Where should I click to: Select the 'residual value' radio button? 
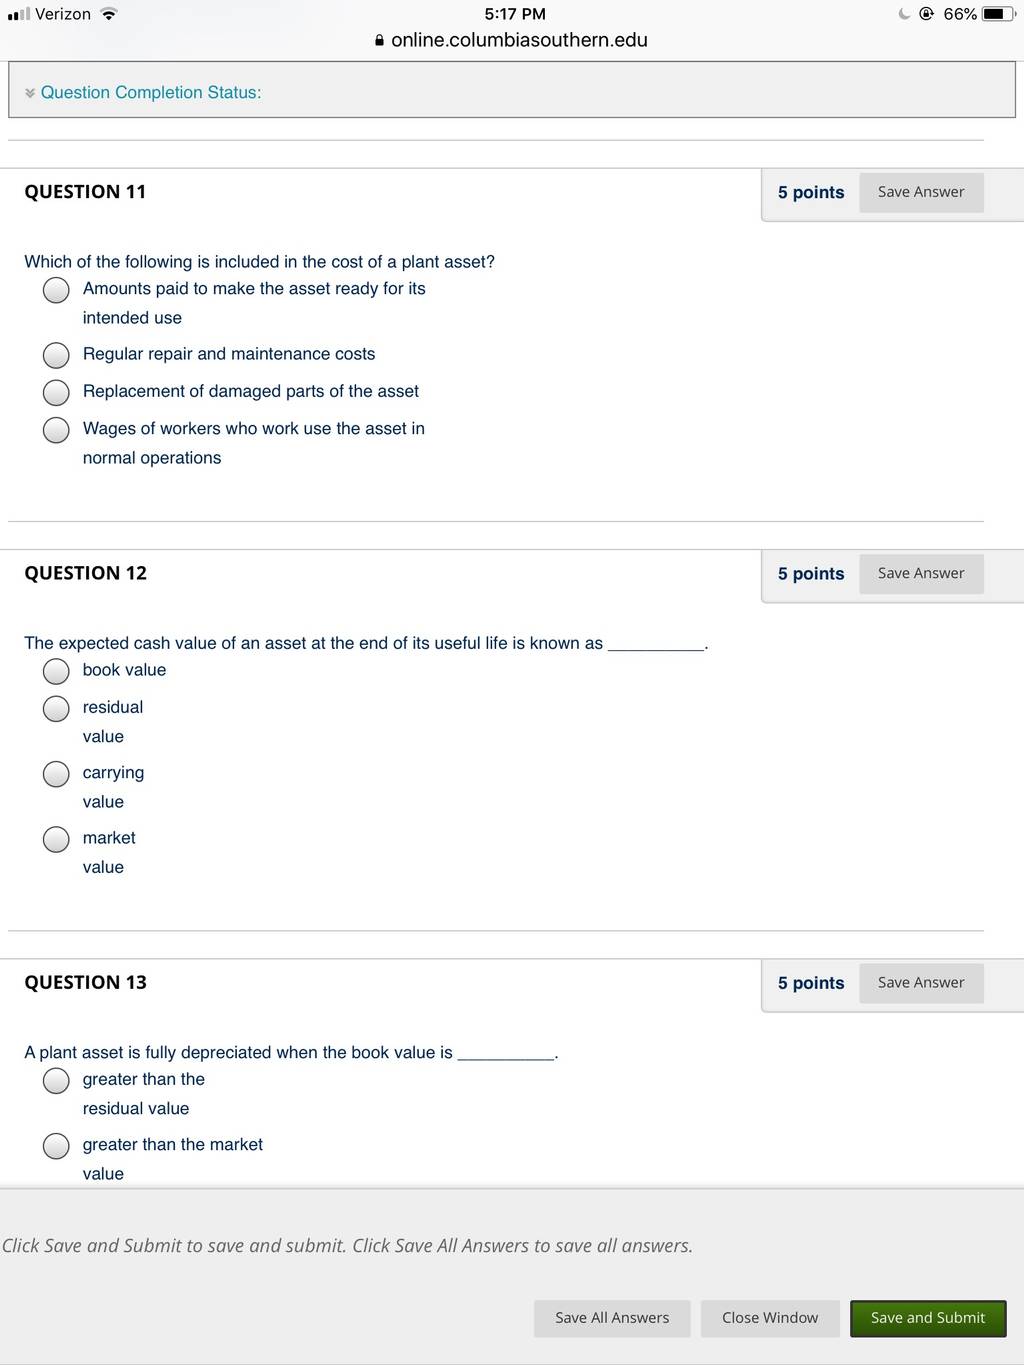point(56,709)
